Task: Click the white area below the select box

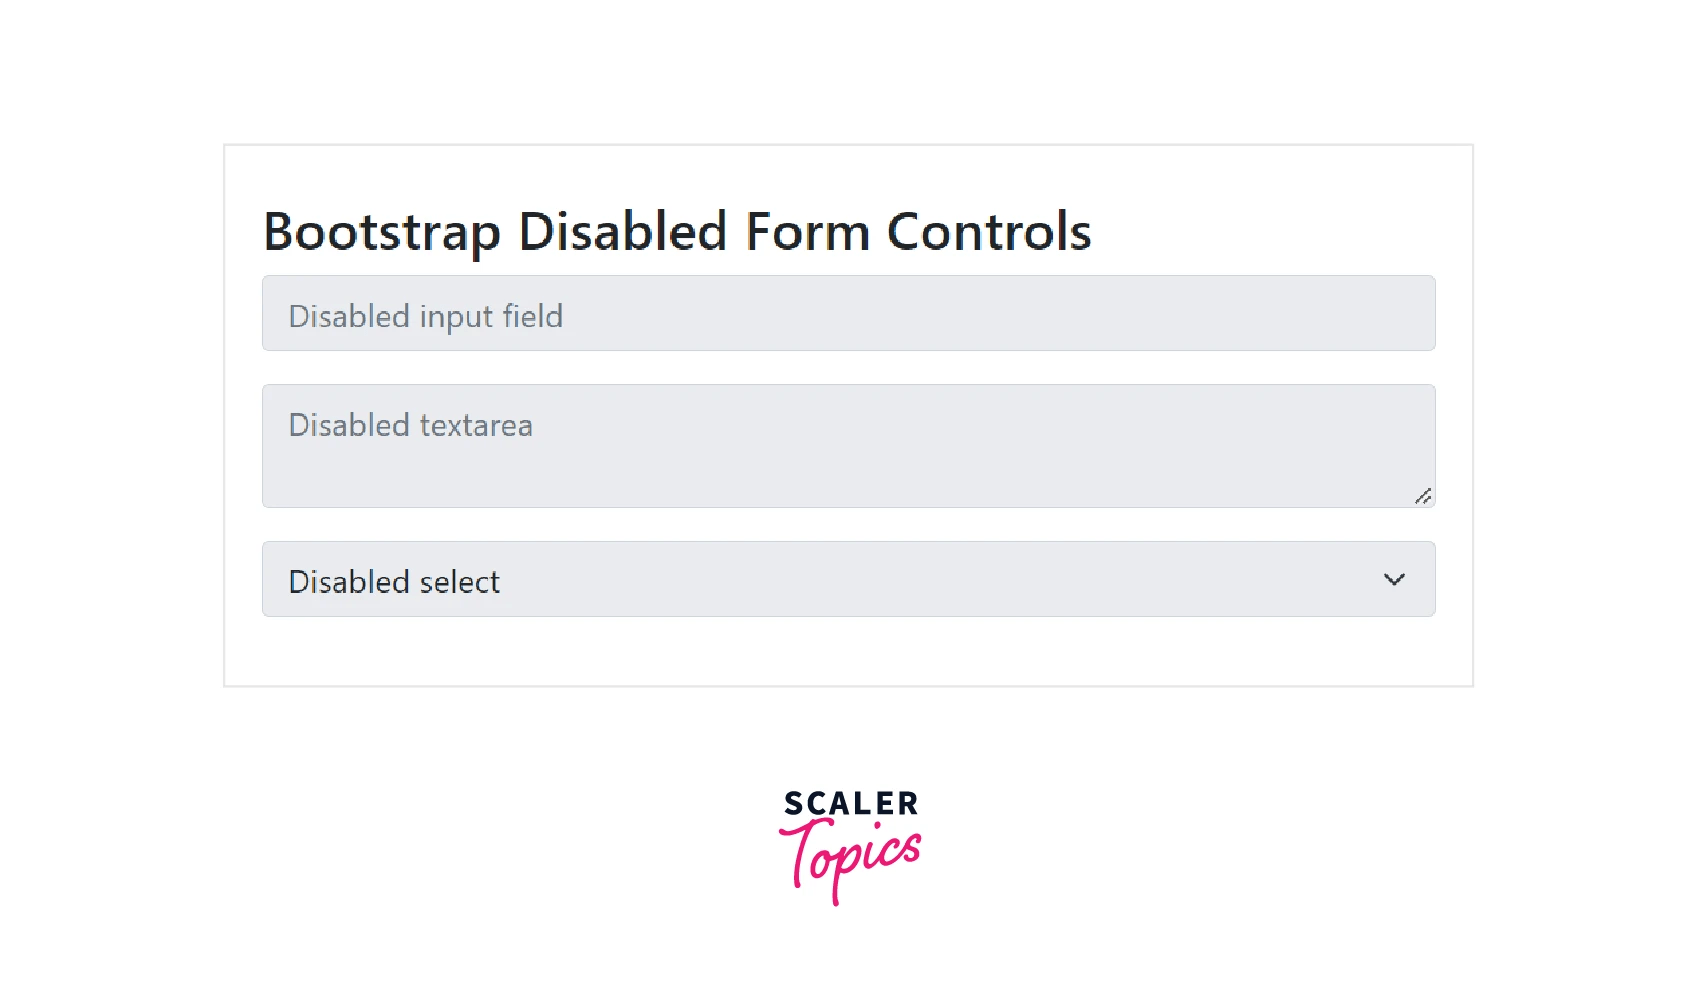Action: coord(848,650)
